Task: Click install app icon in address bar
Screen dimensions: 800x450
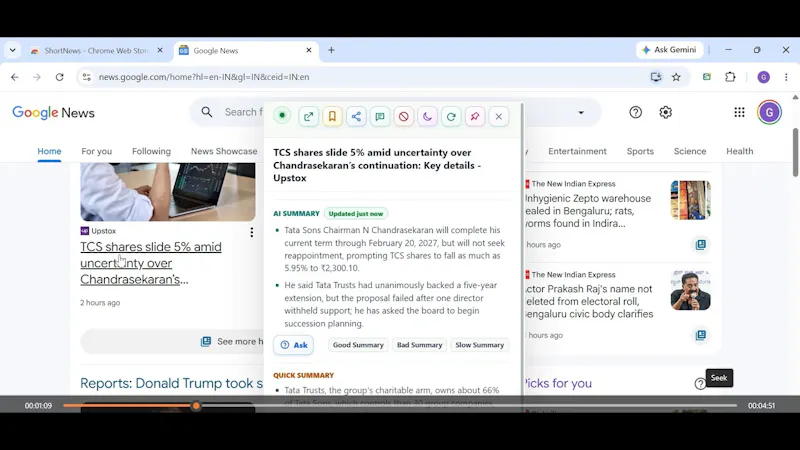Action: coord(656,77)
